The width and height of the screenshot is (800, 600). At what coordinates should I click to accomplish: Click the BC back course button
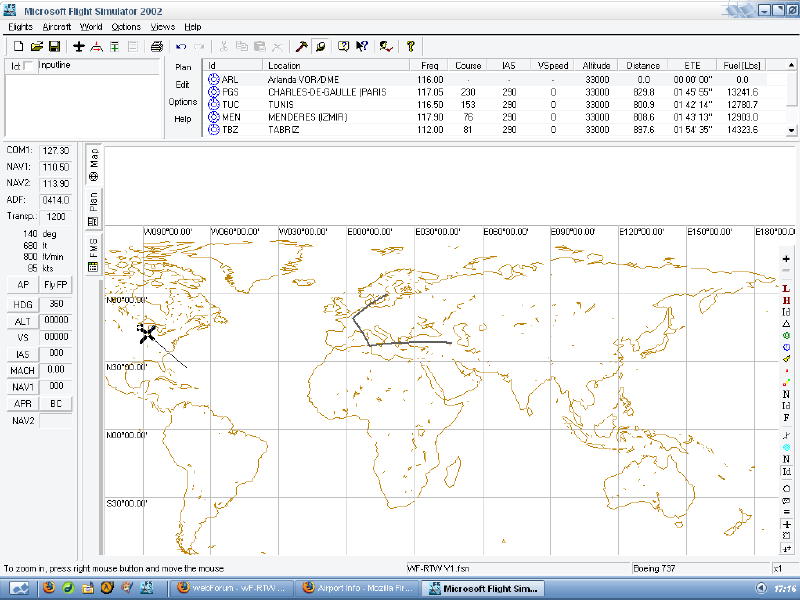[56, 404]
